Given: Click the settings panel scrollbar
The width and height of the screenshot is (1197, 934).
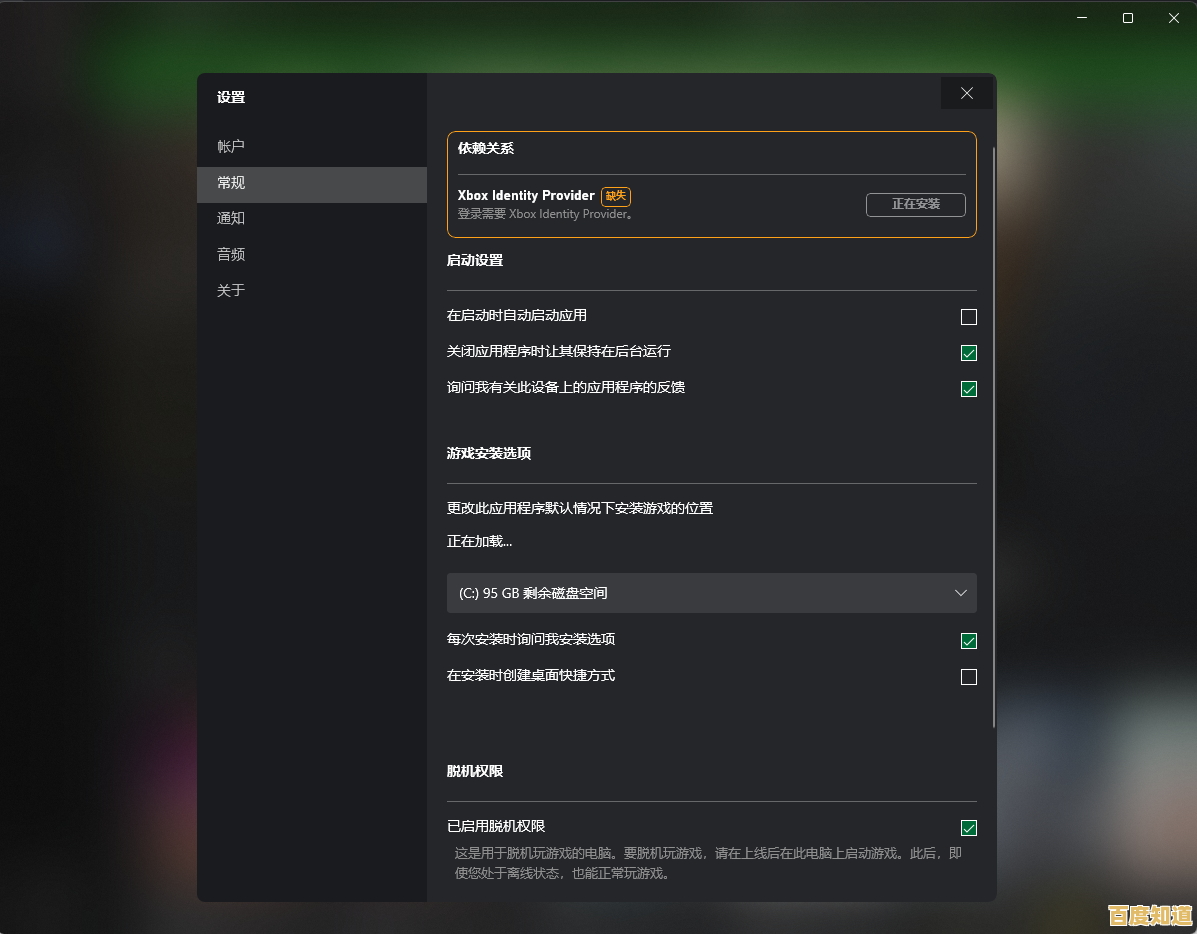Looking at the screenshot, I should pyautogui.click(x=991, y=430).
